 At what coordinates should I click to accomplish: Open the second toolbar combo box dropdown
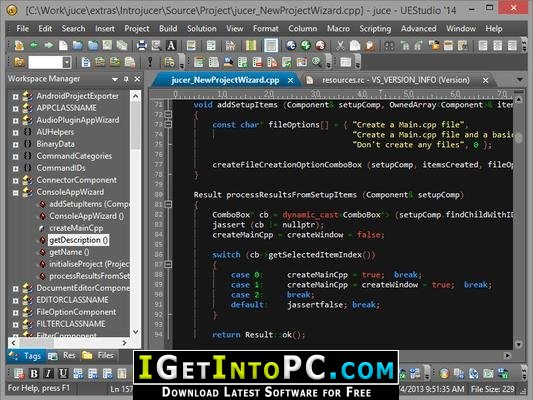pos(67,63)
